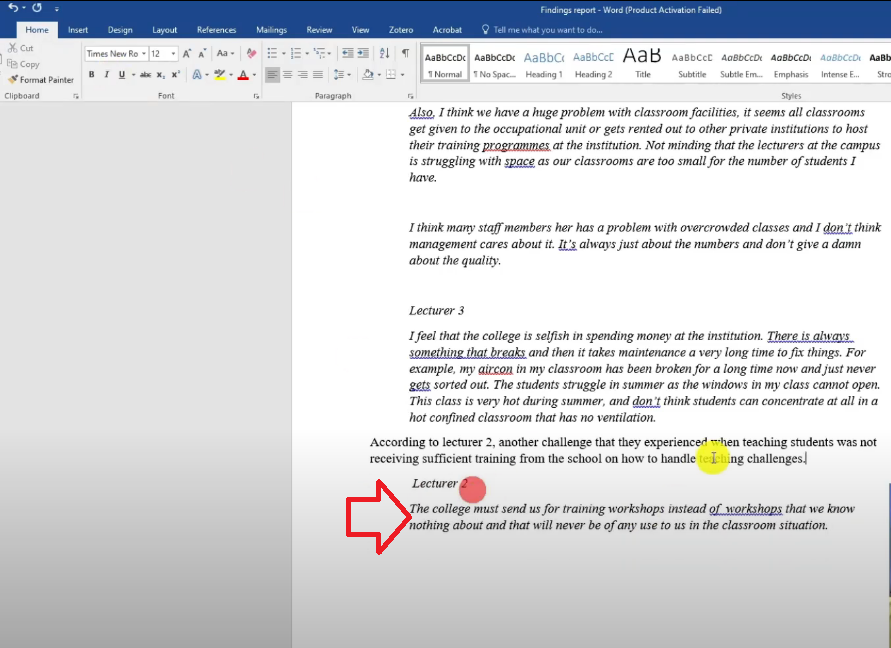This screenshot has height=648, width=891.
Task: Toggle Superscript formatting
Action: (176, 74)
